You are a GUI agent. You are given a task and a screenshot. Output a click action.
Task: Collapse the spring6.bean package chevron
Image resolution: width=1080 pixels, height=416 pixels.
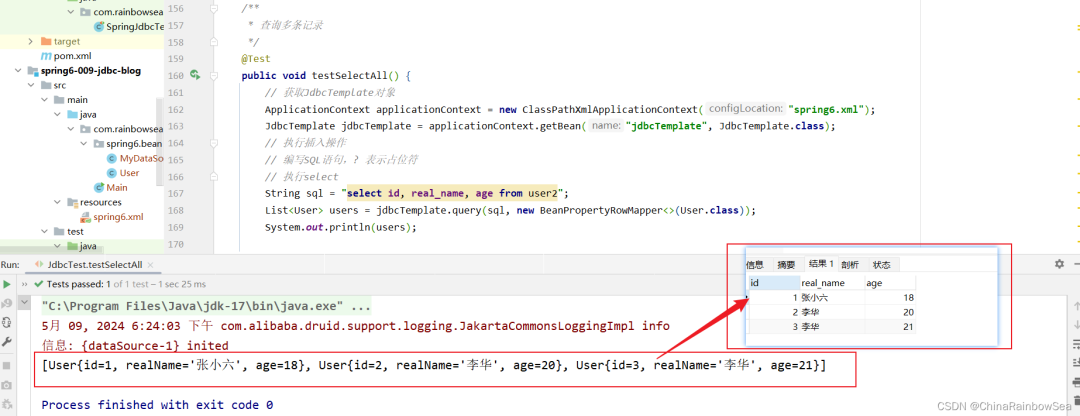coord(85,143)
